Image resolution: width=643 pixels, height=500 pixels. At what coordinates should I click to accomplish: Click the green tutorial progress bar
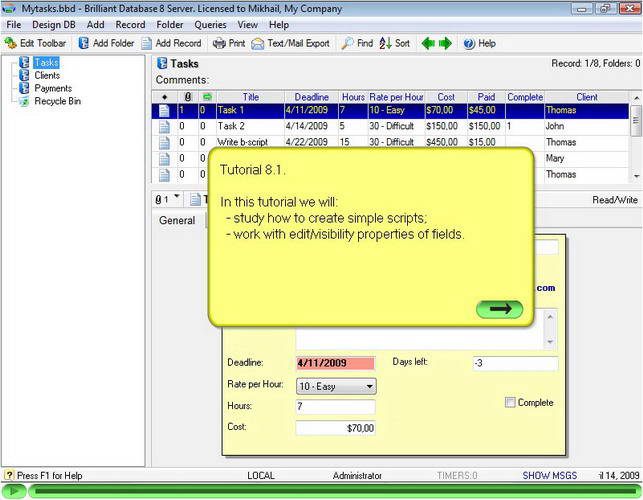tap(335, 491)
